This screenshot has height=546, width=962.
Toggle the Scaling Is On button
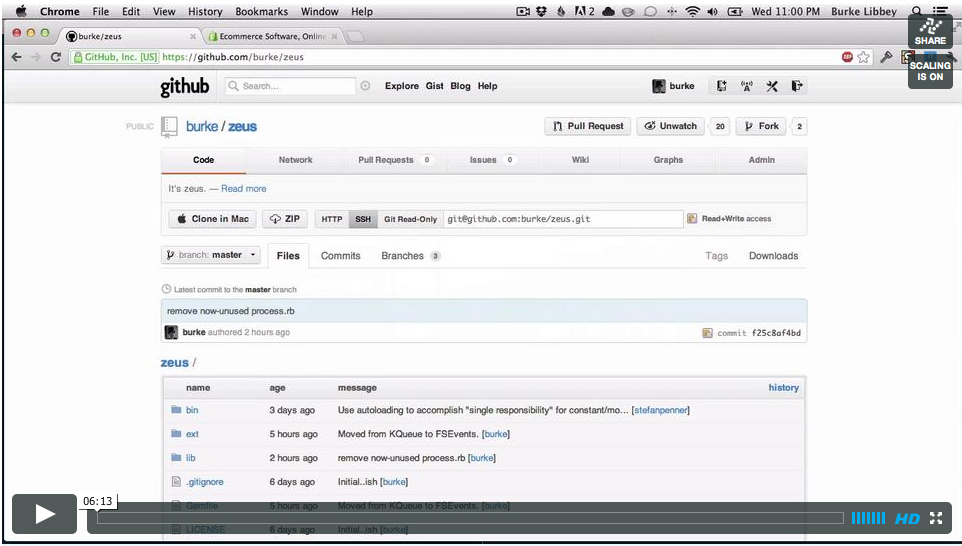930,71
